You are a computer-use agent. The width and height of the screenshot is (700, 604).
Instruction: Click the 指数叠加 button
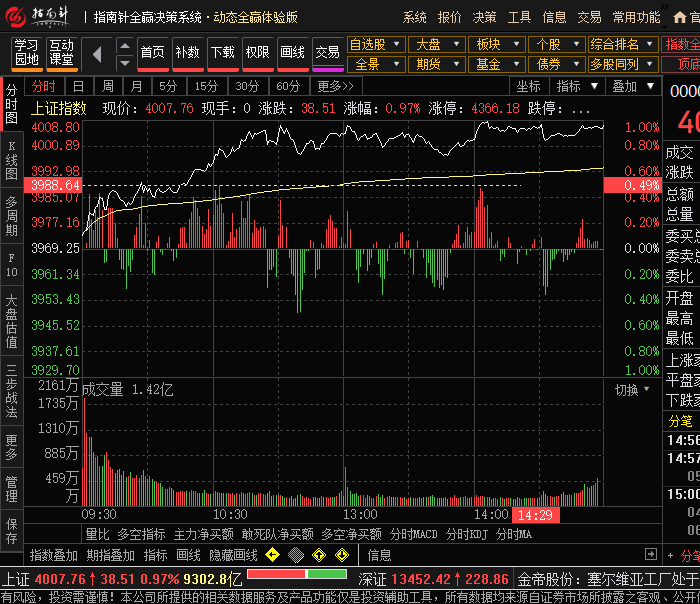click(54, 555)
